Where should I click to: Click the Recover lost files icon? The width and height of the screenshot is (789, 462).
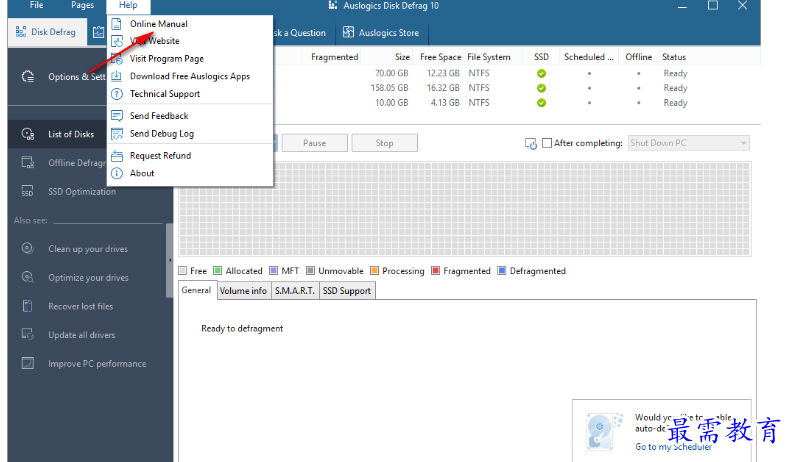pos(28,305)
